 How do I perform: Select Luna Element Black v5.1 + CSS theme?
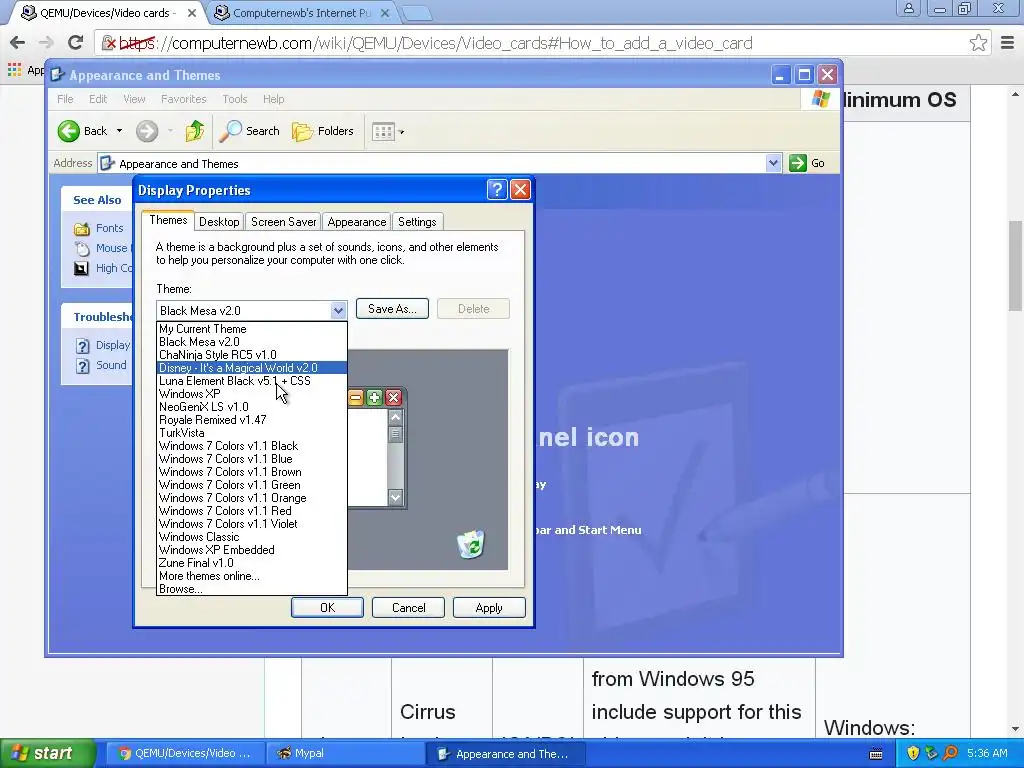tap(252, 381)
